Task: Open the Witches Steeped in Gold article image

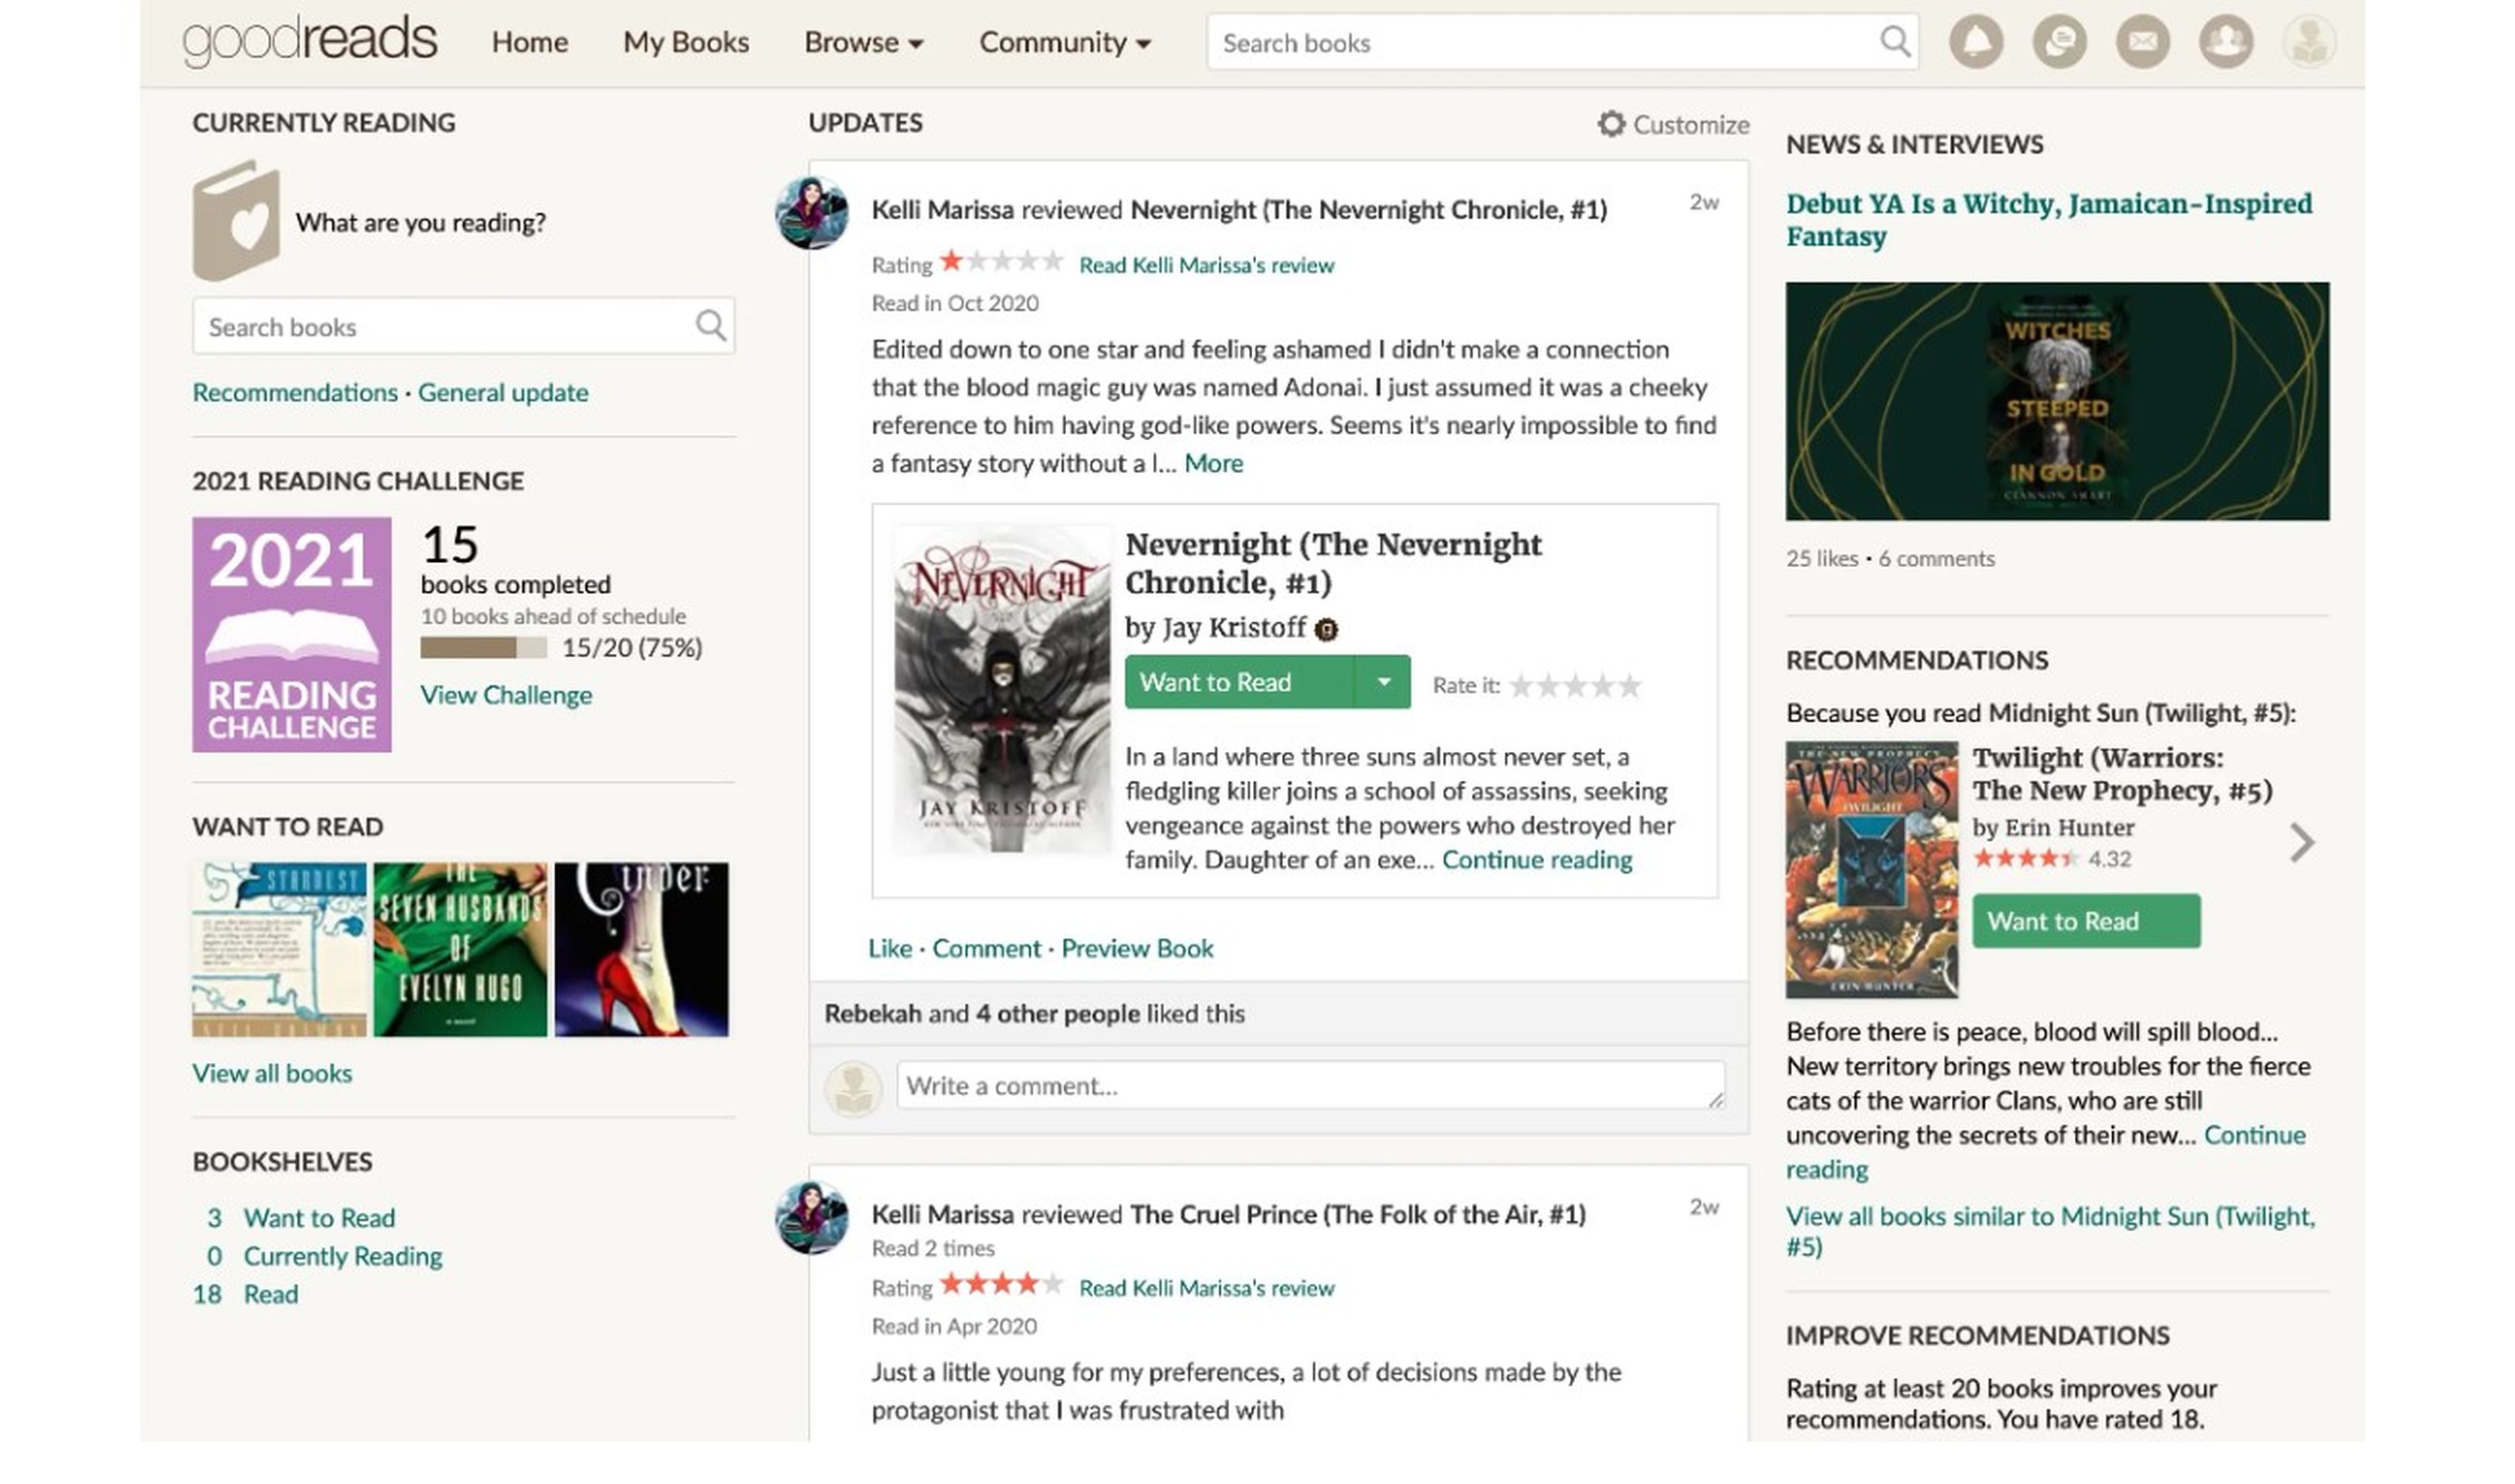Action: pos(2057,401)
